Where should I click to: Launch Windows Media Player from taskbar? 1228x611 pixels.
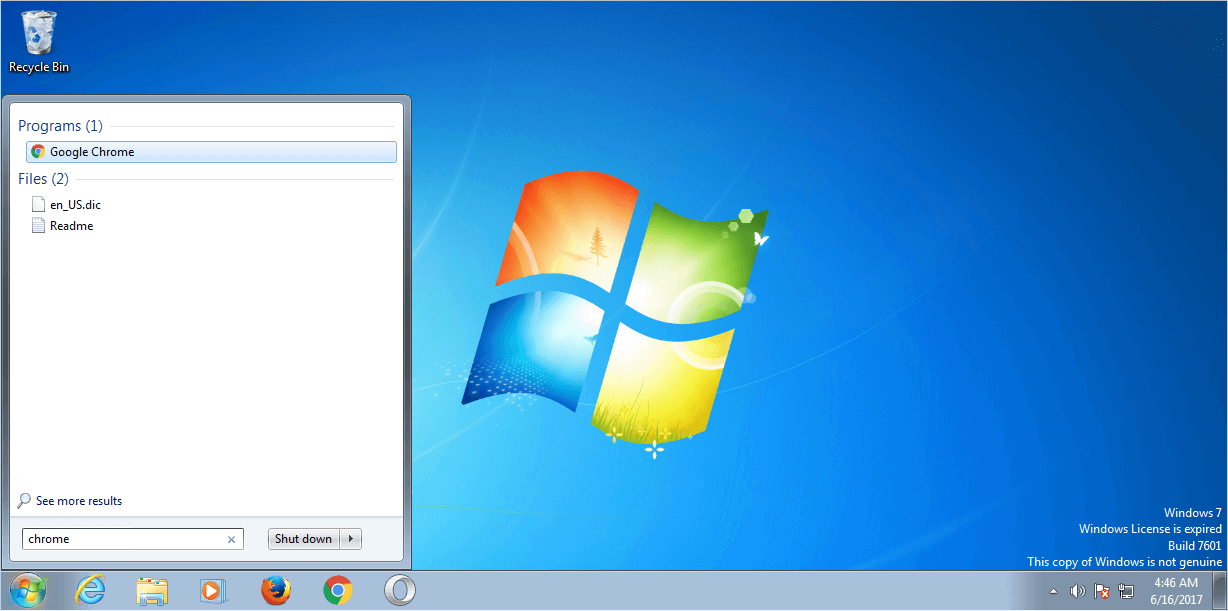tap(212, 591)
